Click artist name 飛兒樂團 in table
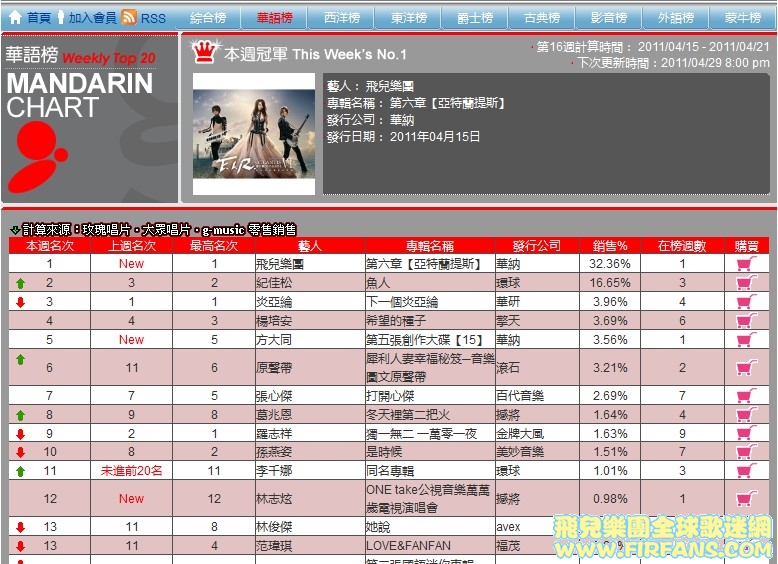This screenshot has width=778, height=564. click(x=279, y=264)
